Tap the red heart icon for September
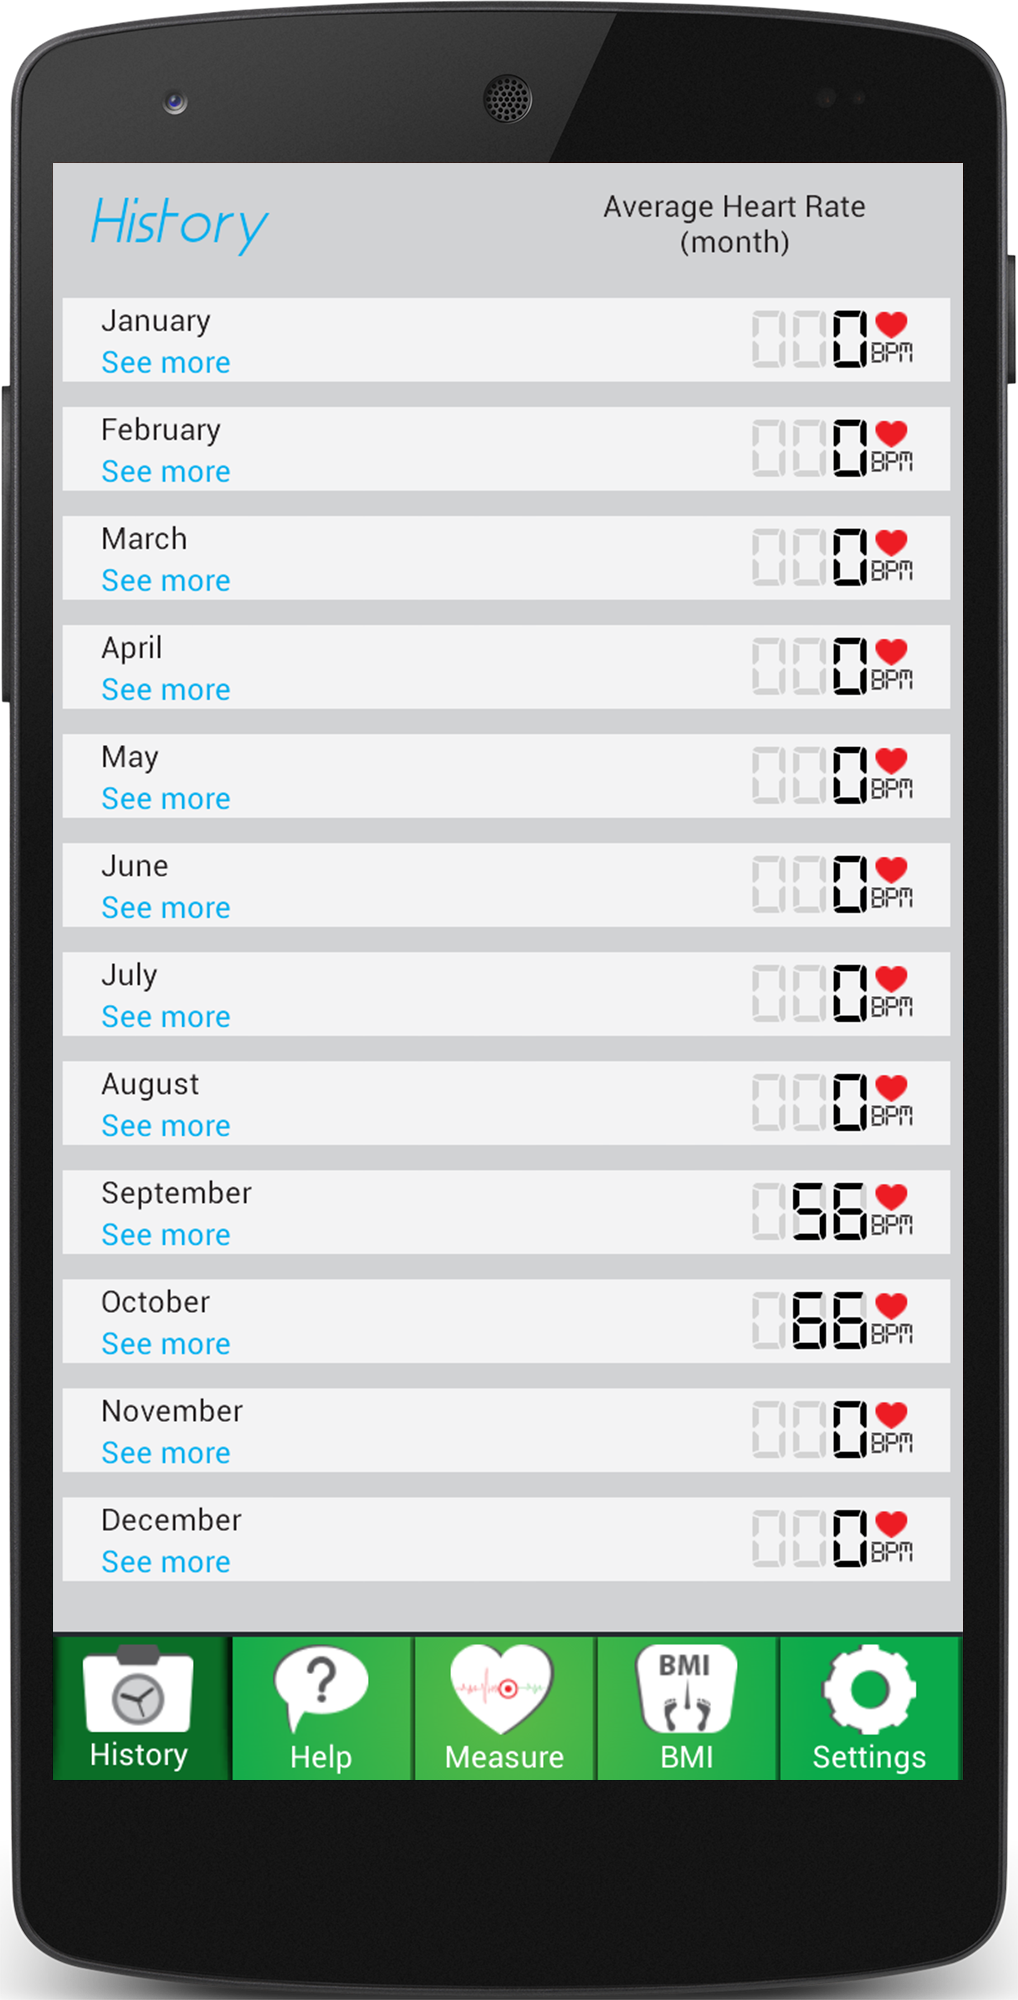The height and width of the screenshot is (2000, 1018). click(x=891, y=1197)
